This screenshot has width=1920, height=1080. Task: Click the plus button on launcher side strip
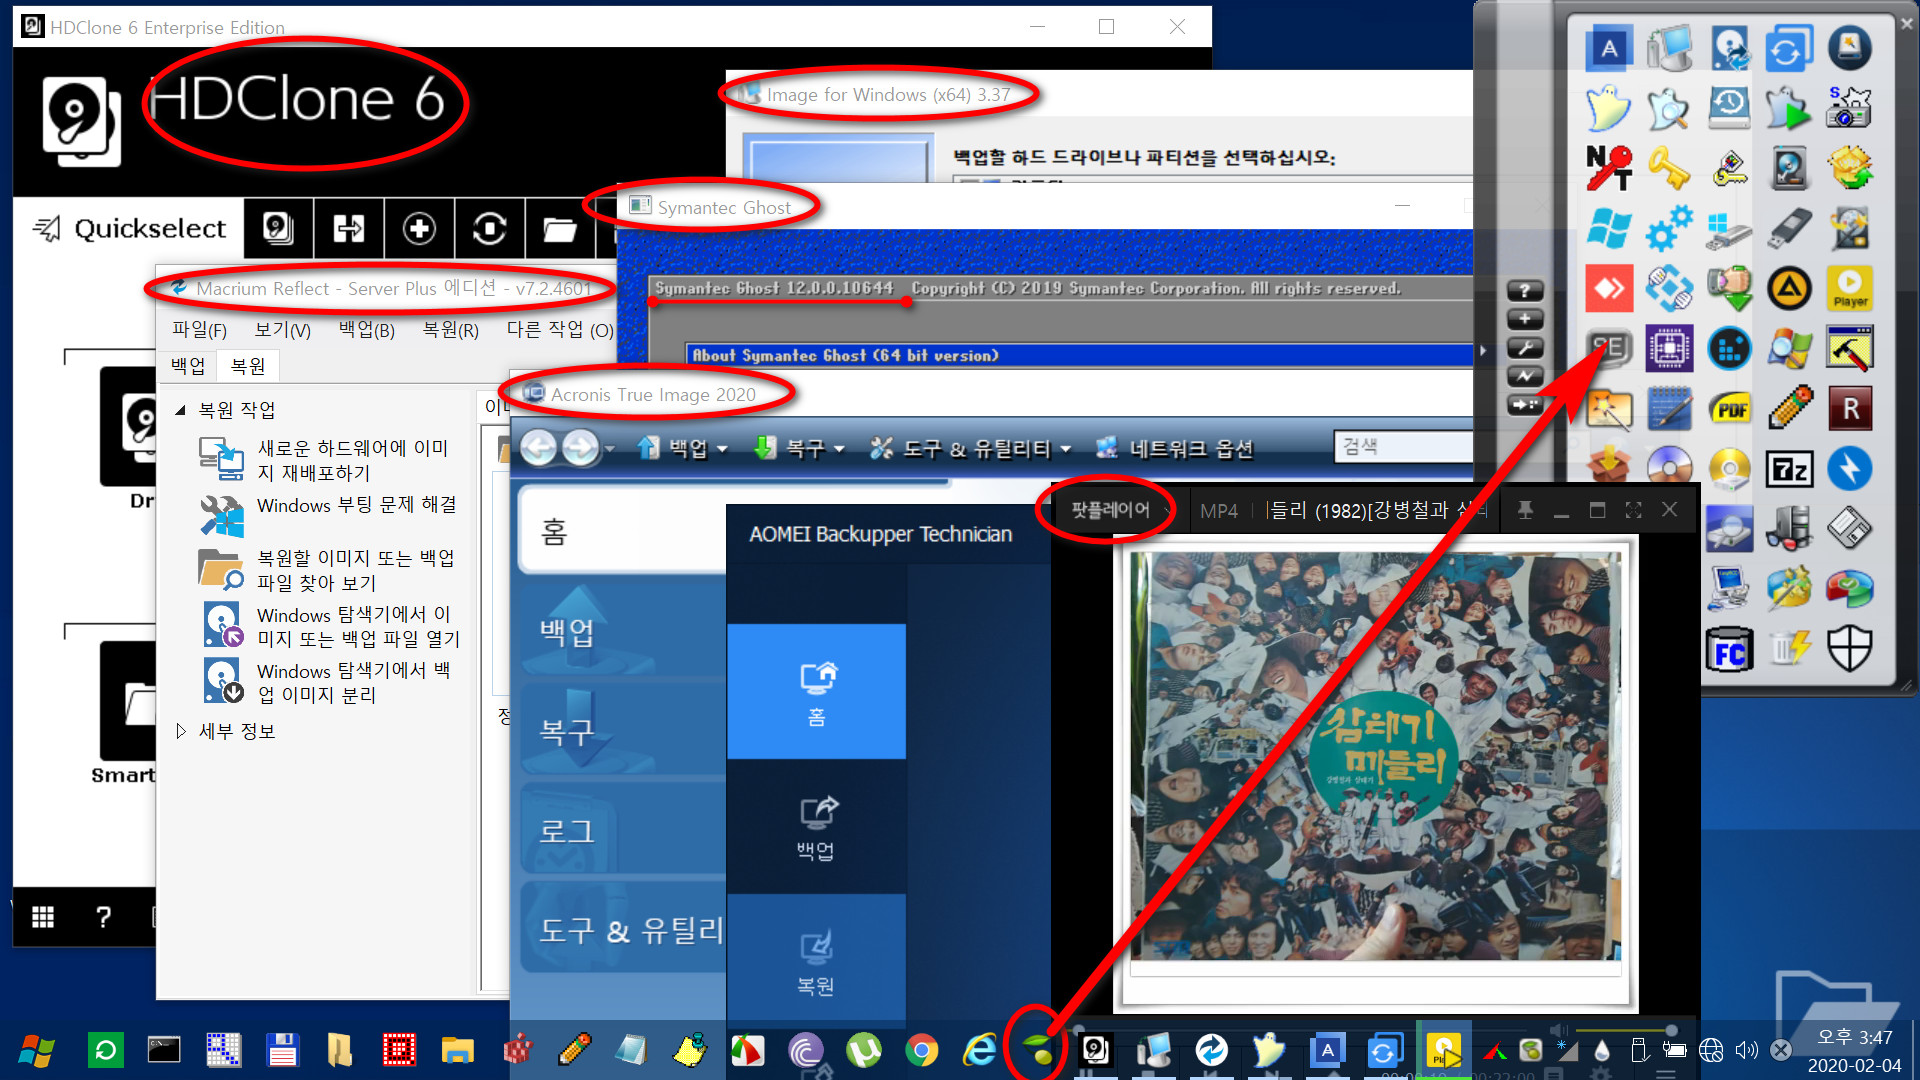(x=1525, y=319)
